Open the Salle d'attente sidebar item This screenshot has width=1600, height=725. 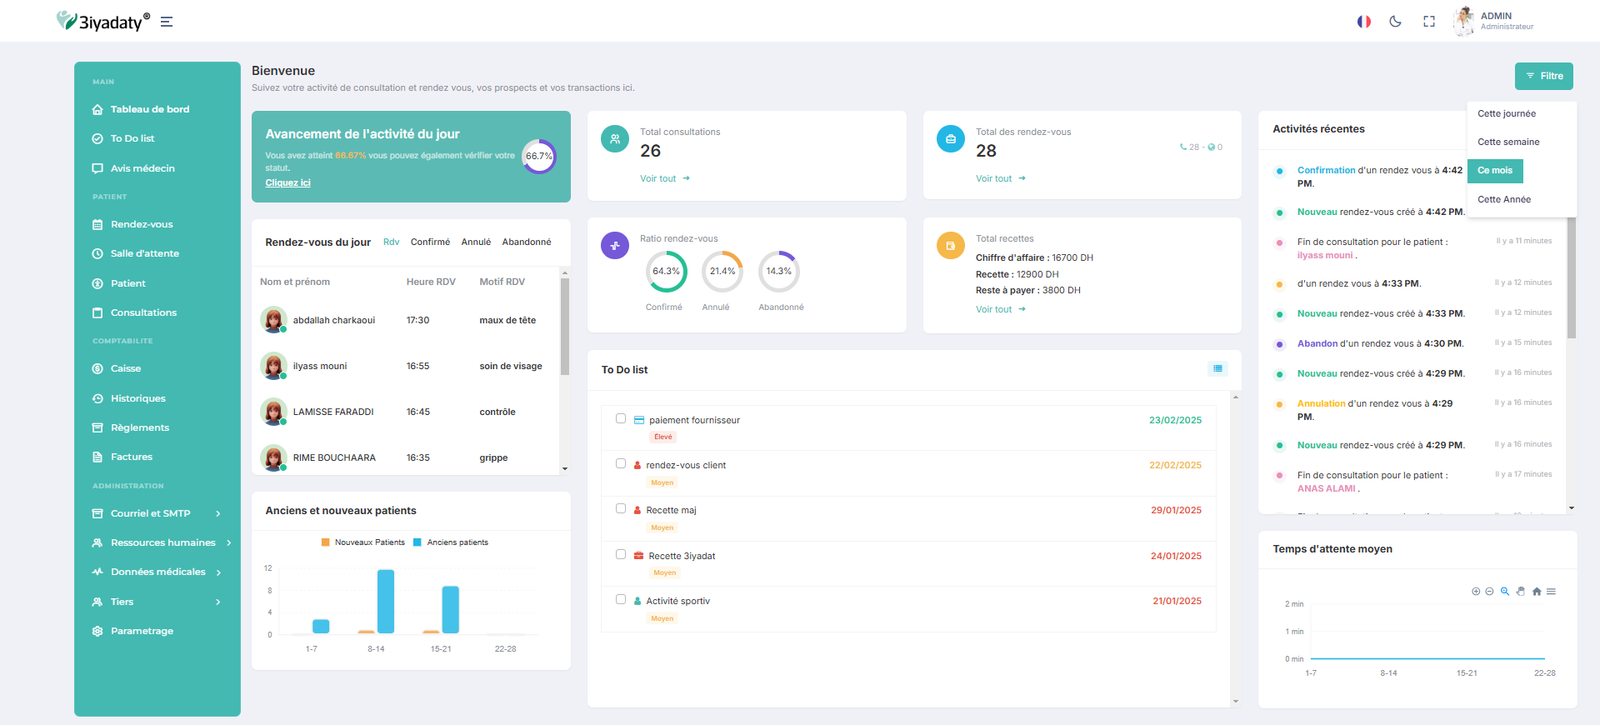pos(144,254)
